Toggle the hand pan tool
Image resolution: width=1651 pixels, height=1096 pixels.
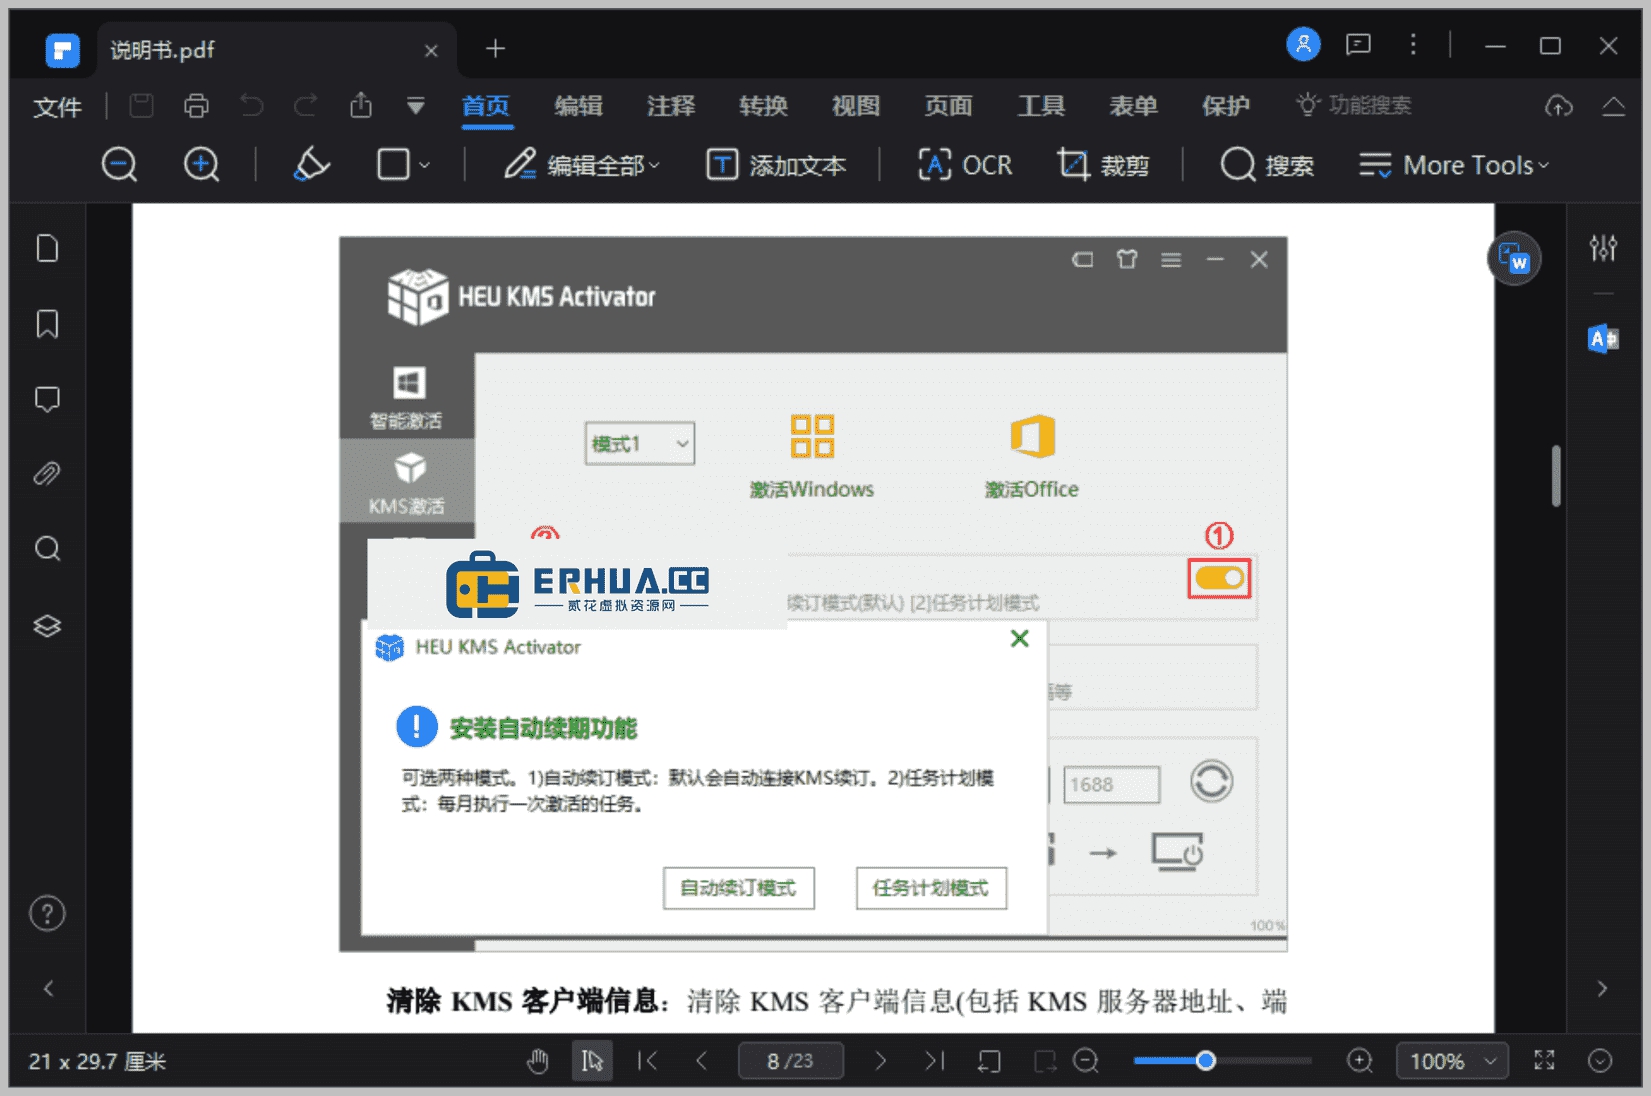pos(539,1061)
